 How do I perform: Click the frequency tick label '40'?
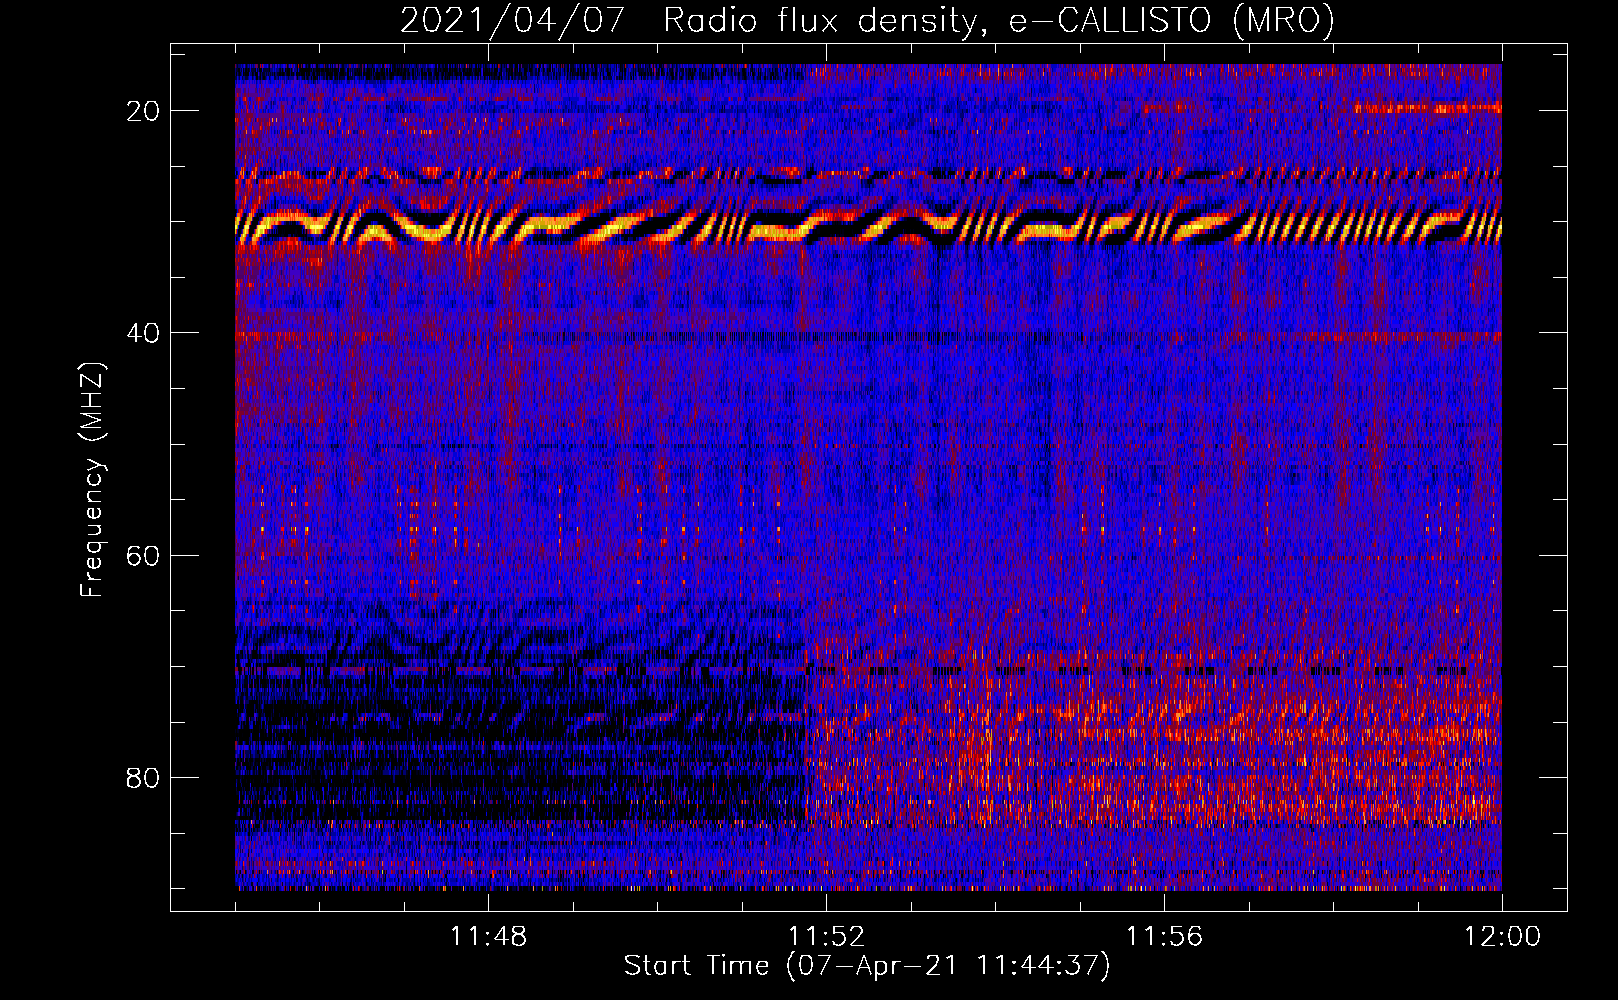(143, 333)
